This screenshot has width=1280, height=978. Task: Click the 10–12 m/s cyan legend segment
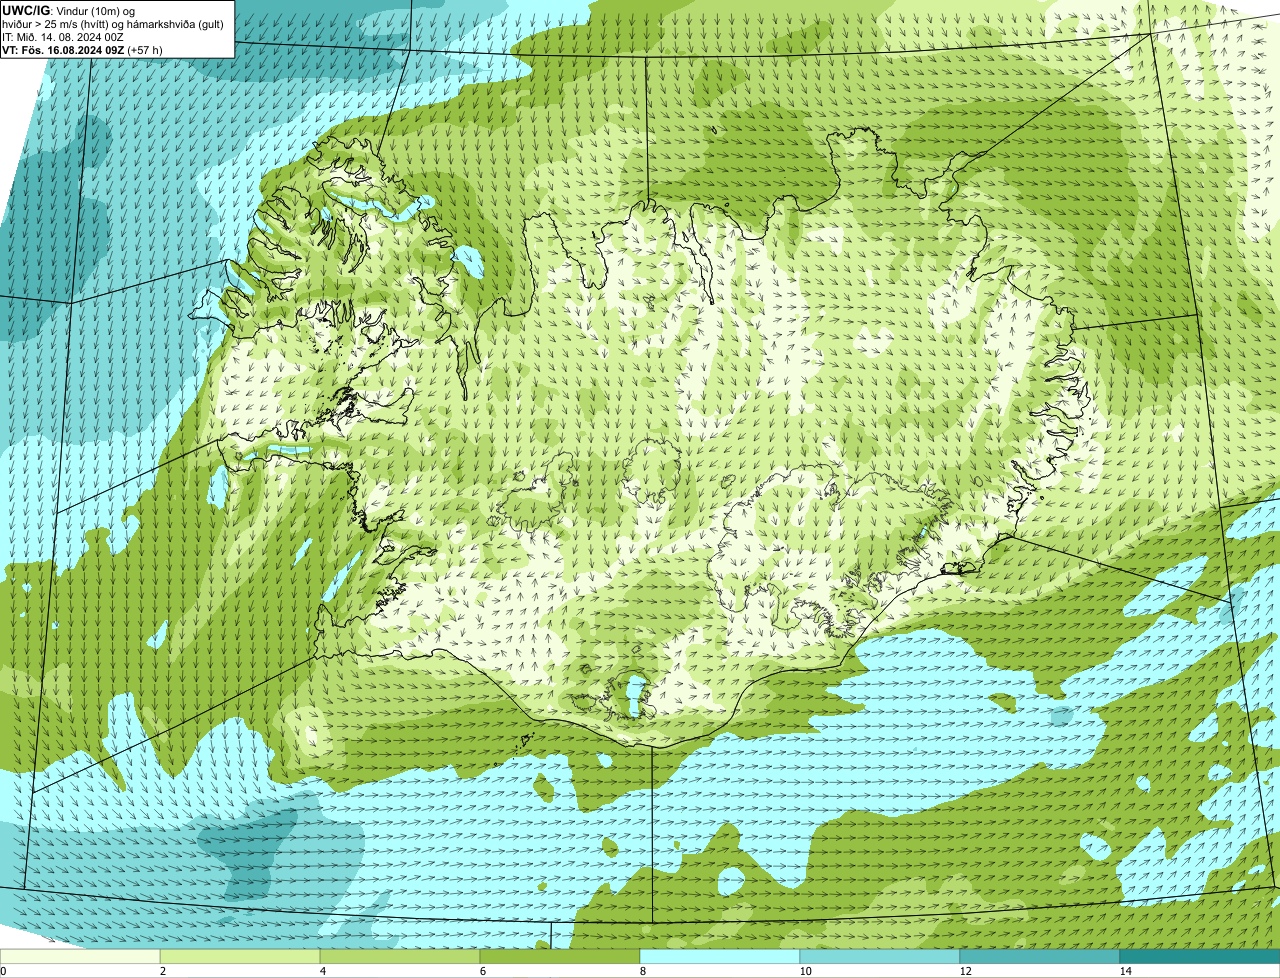tap(880, 956)
